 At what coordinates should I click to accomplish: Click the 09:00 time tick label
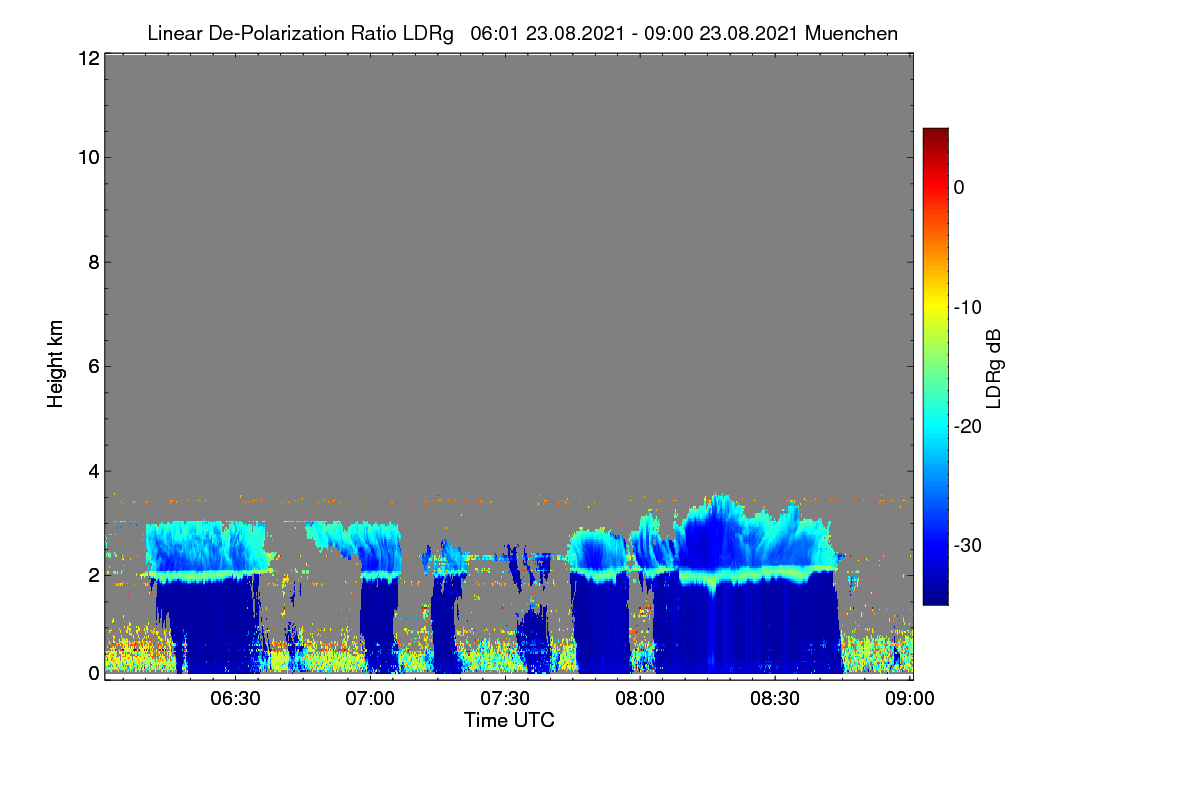tap(910, 698)
